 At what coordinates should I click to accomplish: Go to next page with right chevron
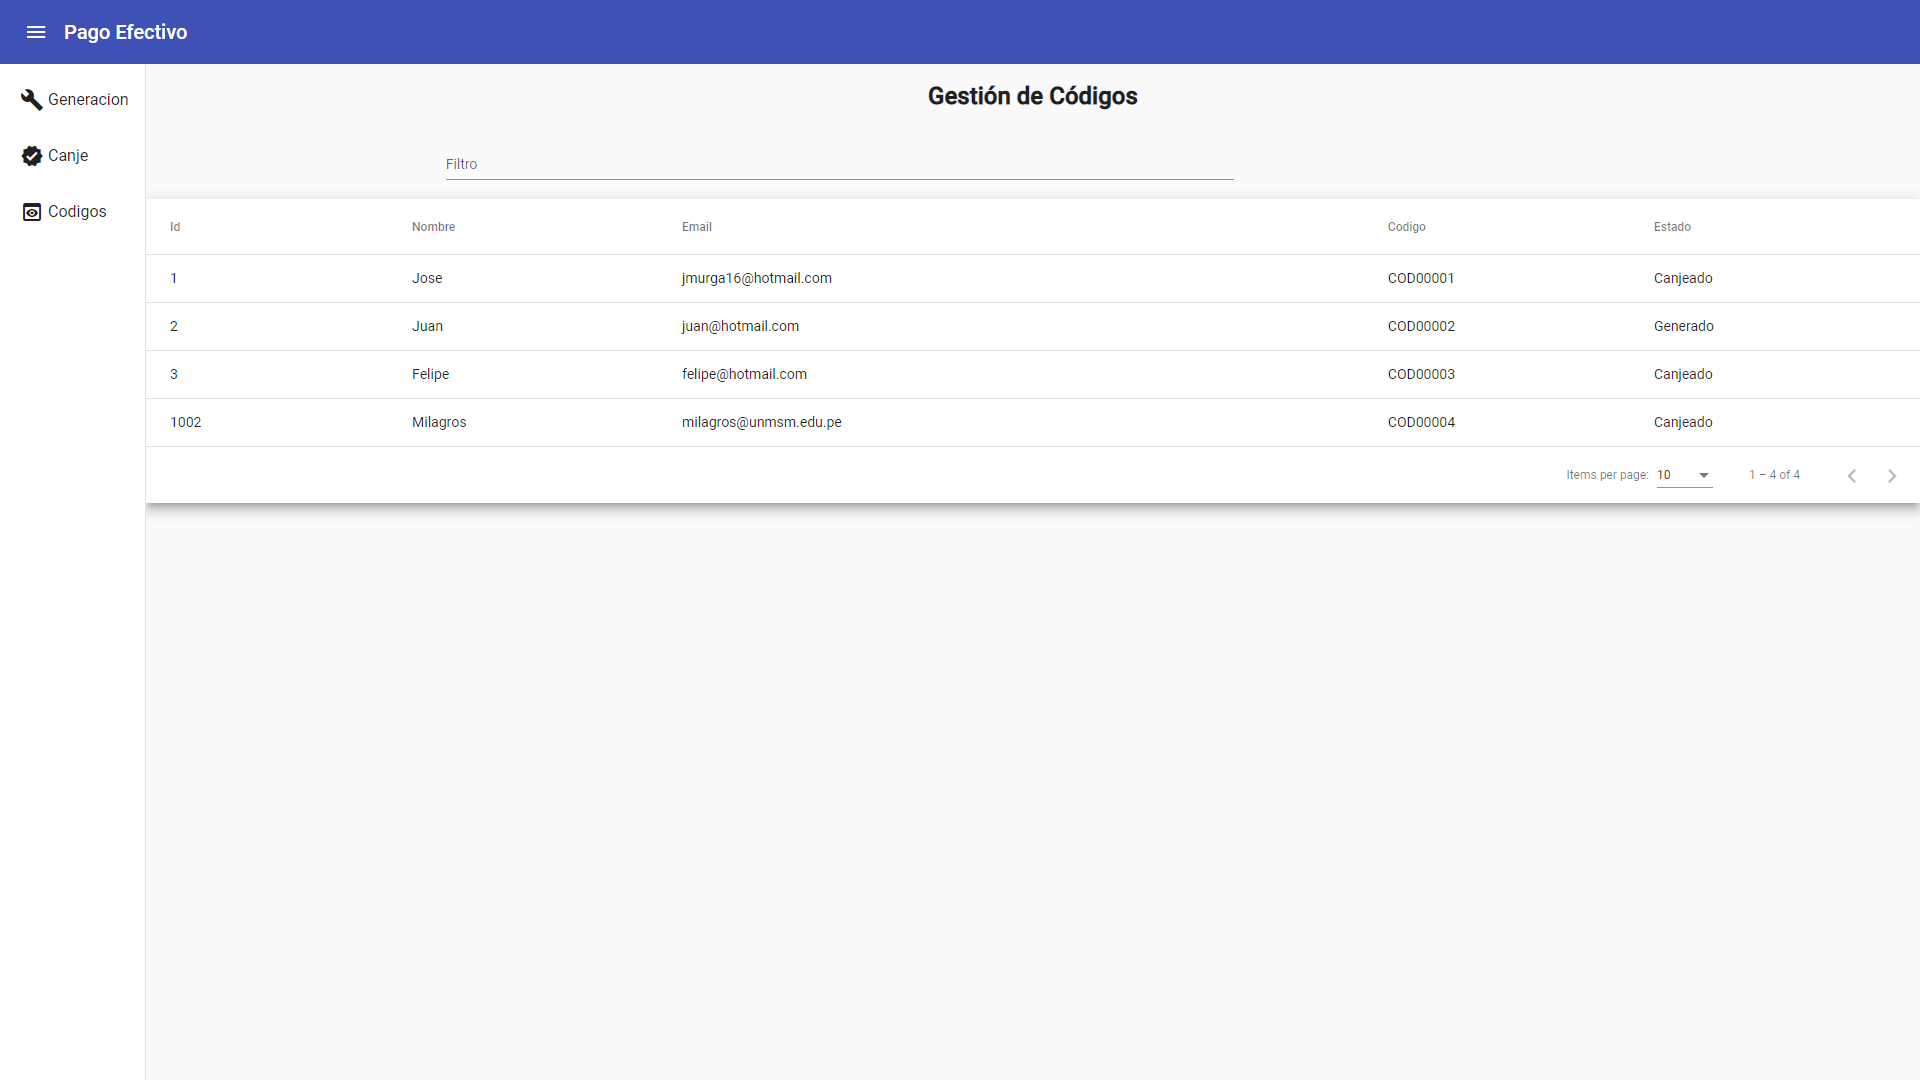(1892, 475)
